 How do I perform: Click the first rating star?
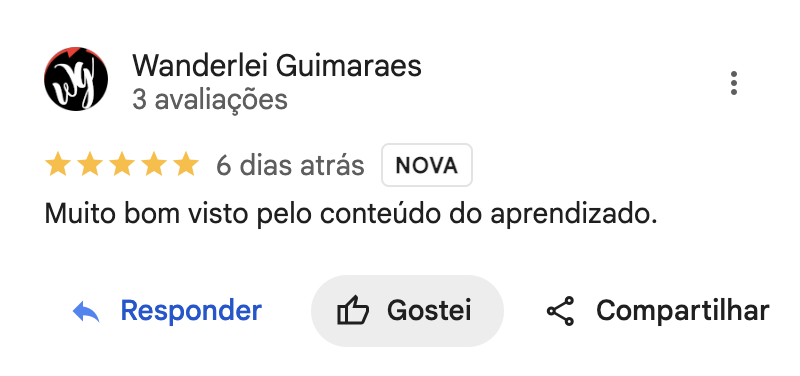tap(58, 165)
